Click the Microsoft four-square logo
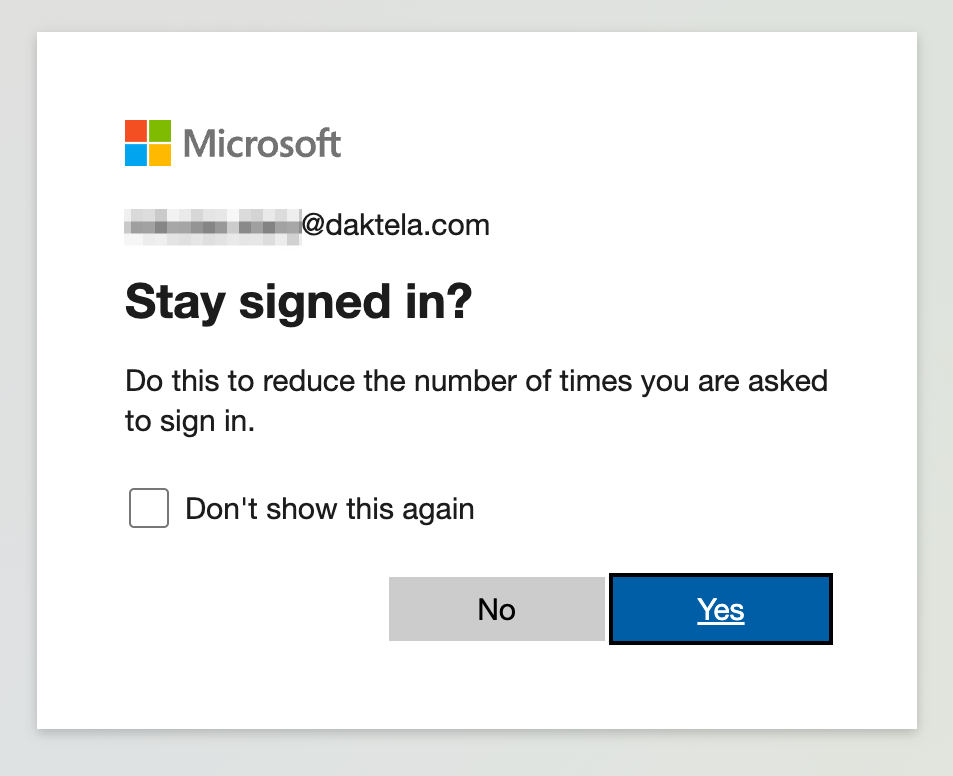Viewport: 953px width, 776px height. (x=147, y=143)
